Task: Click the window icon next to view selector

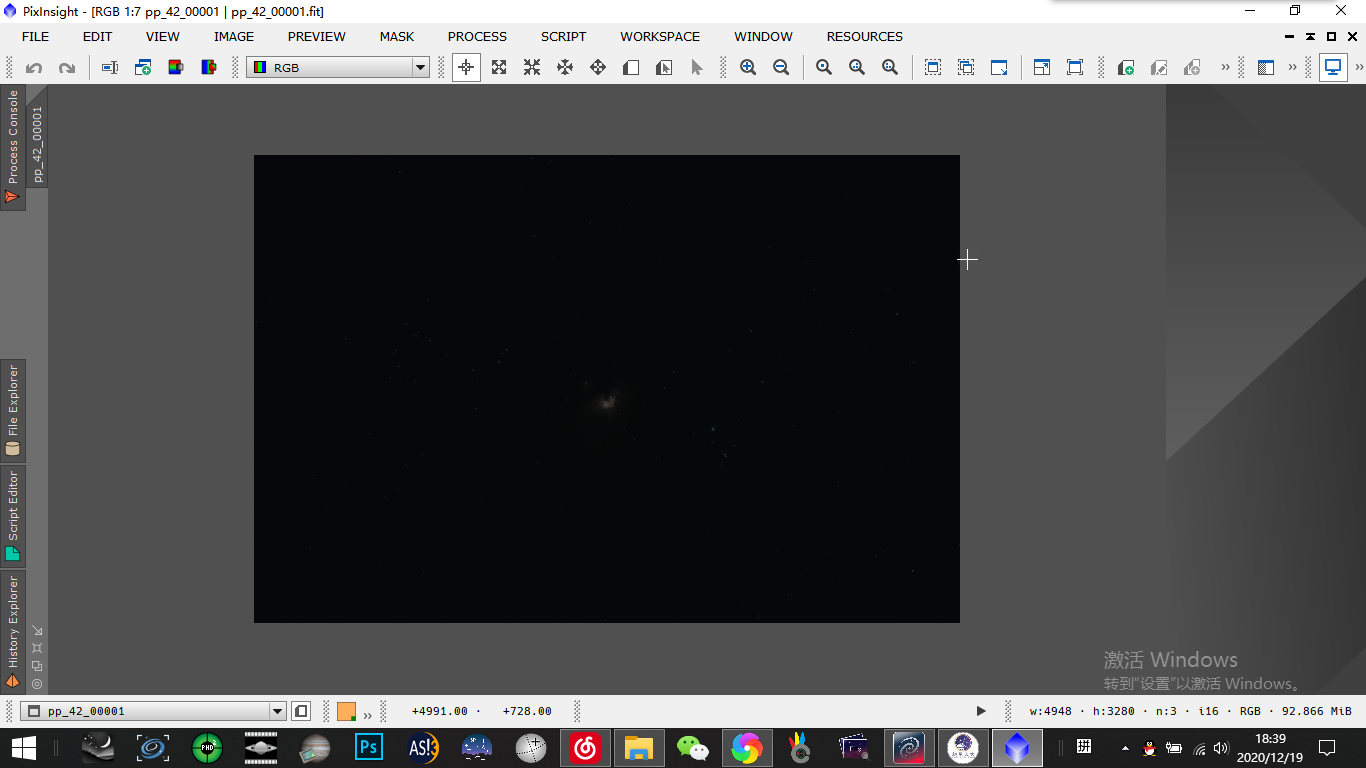Action: tap(301, 711)
